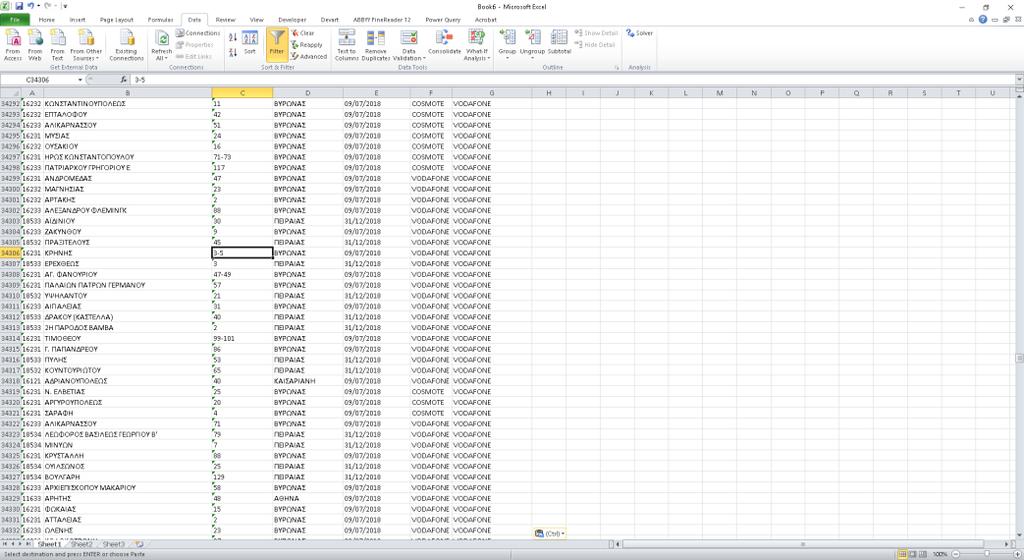Open the ABBYY FineReader 12 tab
Screen dimensions: 1024x560
[x=382, y=20]
